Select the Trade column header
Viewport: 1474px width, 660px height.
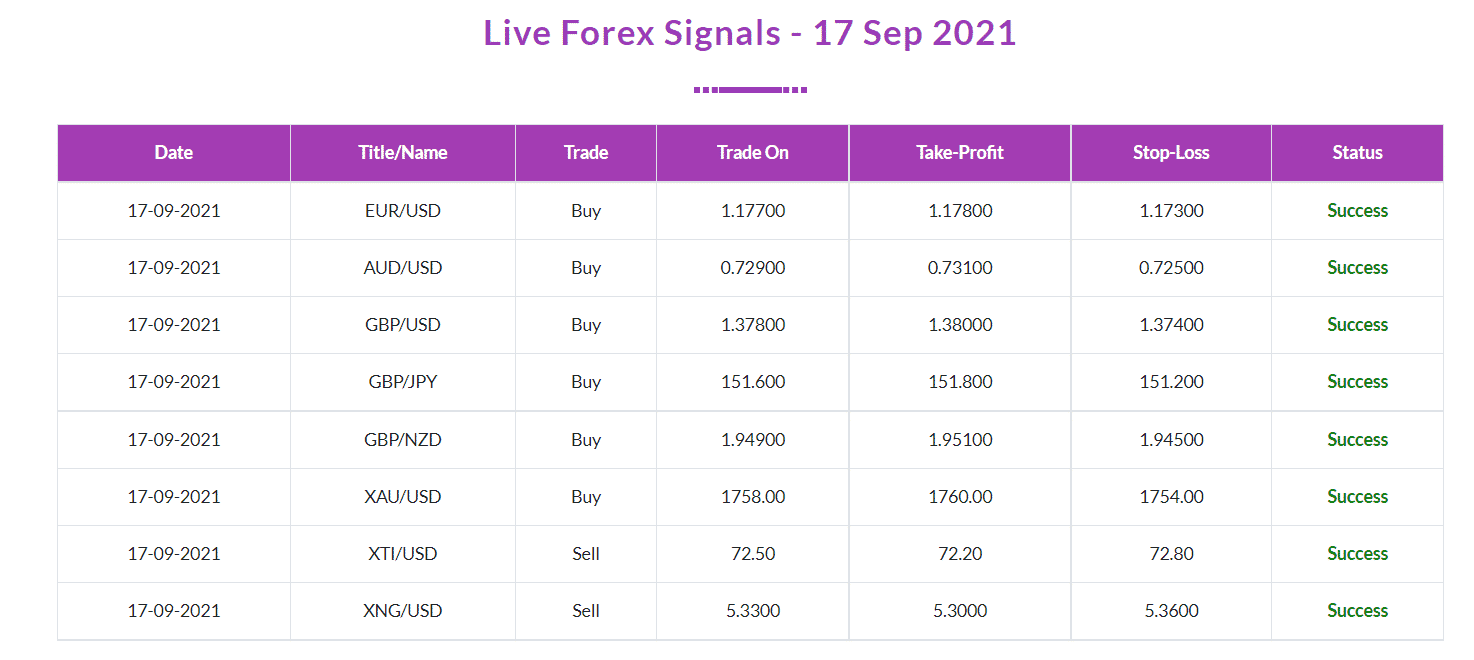586,153
